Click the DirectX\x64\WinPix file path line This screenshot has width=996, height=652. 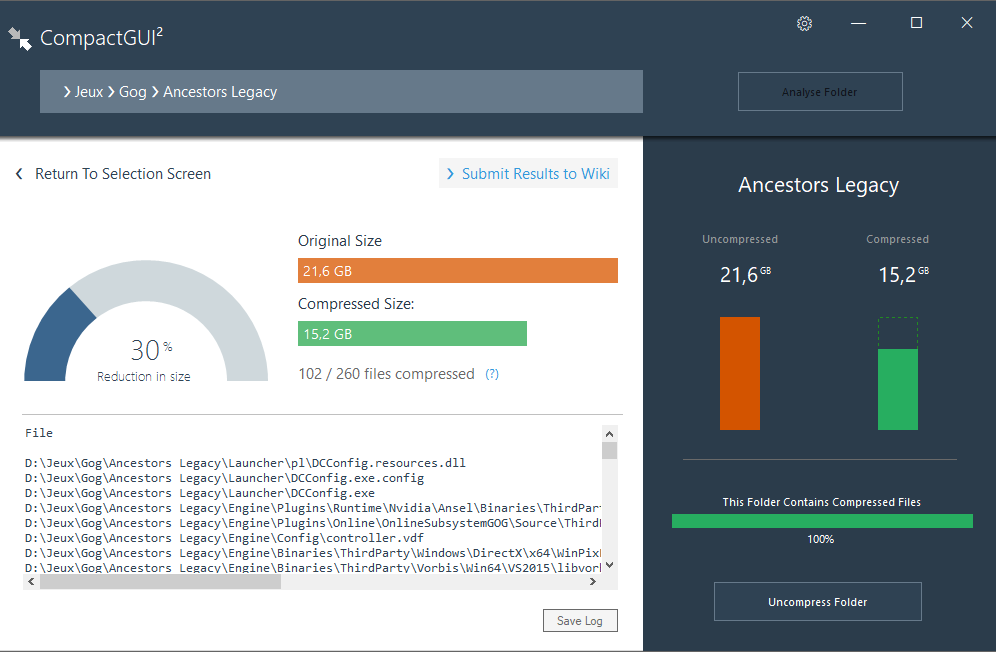[x=313, y=553]
